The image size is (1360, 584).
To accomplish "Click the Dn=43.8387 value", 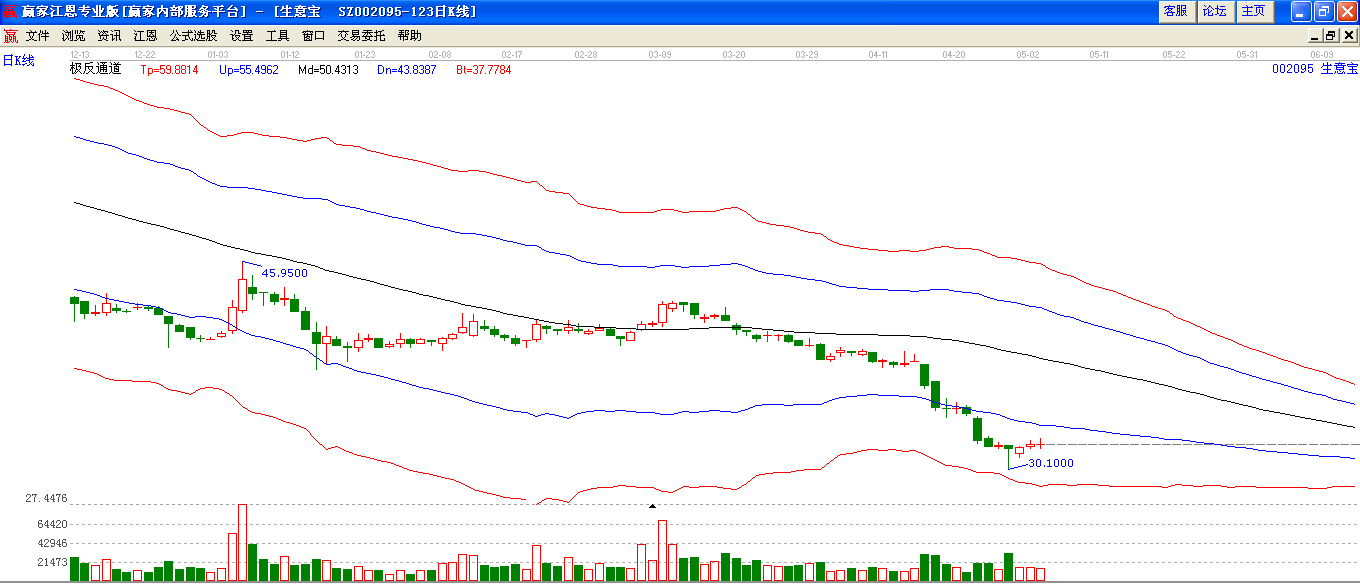I will click(406, 70).
